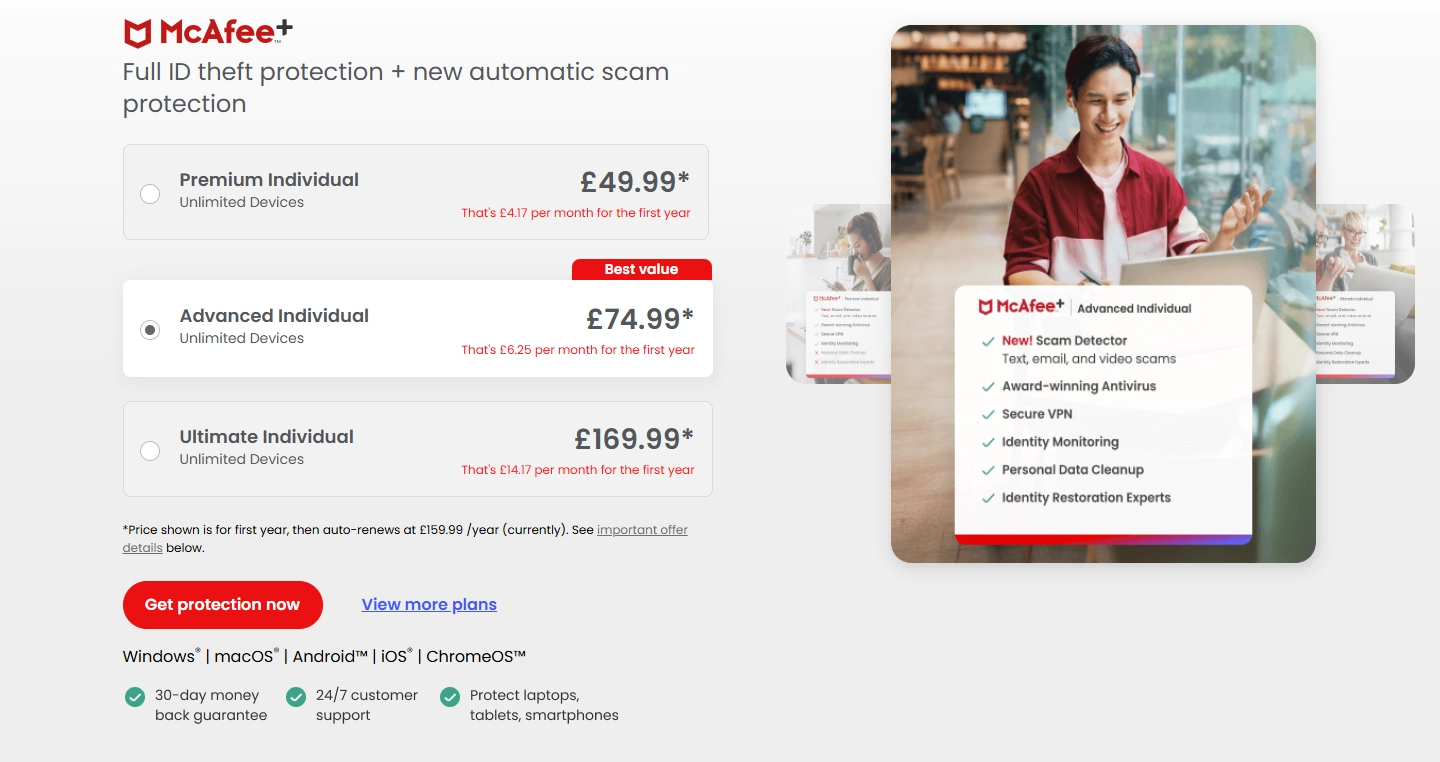
Task: Click the Get protection now button
Action: point(223,605)
